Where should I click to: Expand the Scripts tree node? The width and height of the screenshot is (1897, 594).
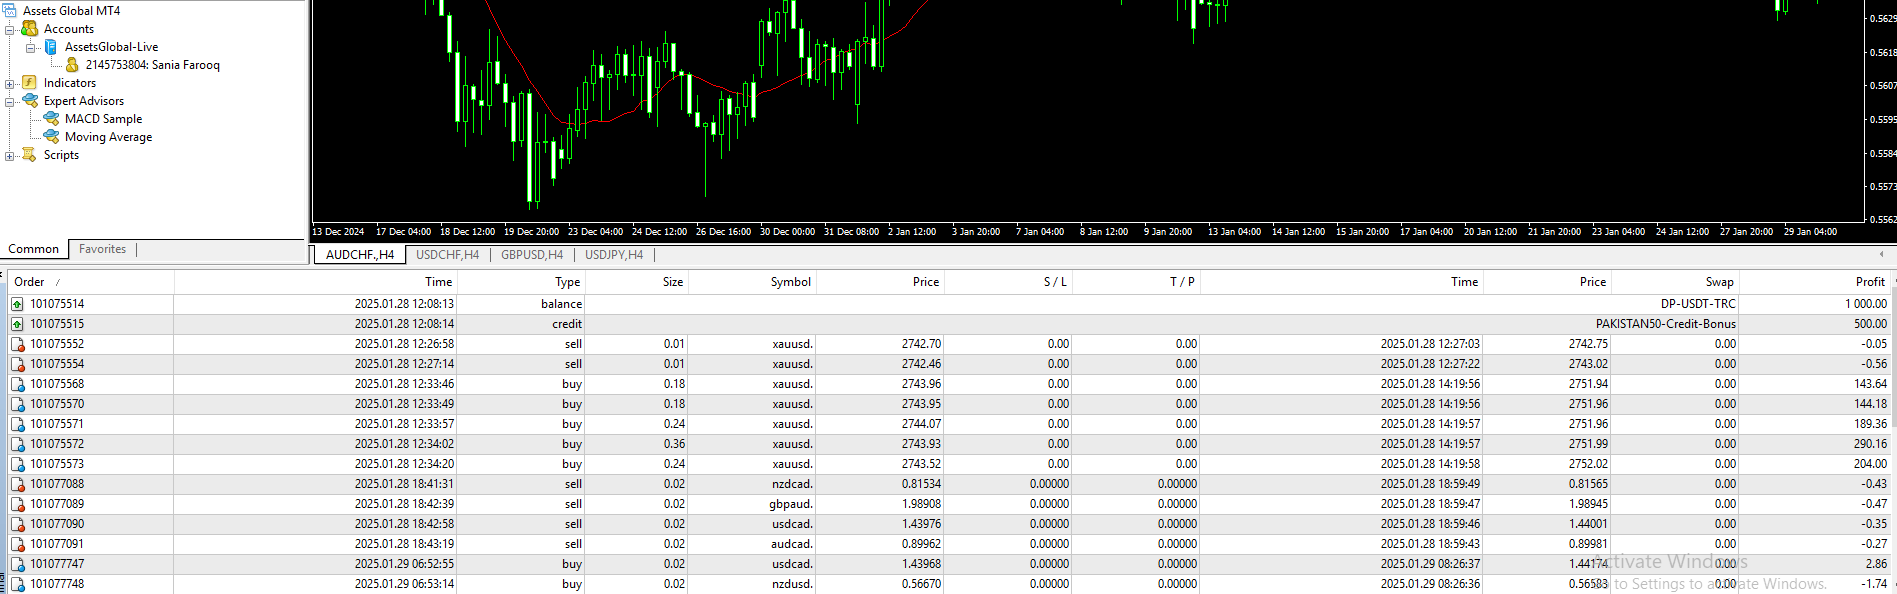[x=10, y=156]
